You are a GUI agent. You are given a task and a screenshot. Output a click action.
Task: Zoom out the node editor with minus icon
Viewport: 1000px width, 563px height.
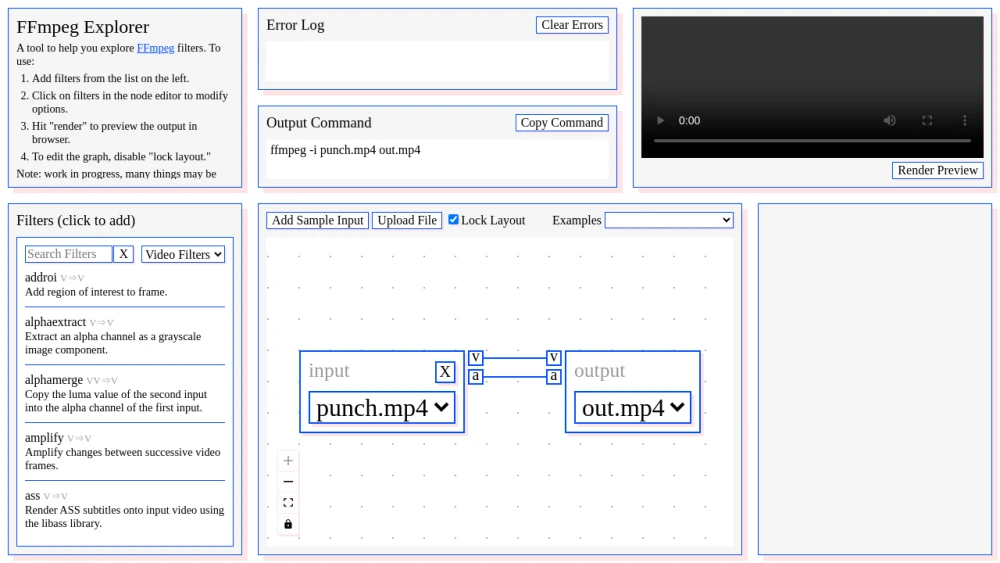(x=288, y=481)
